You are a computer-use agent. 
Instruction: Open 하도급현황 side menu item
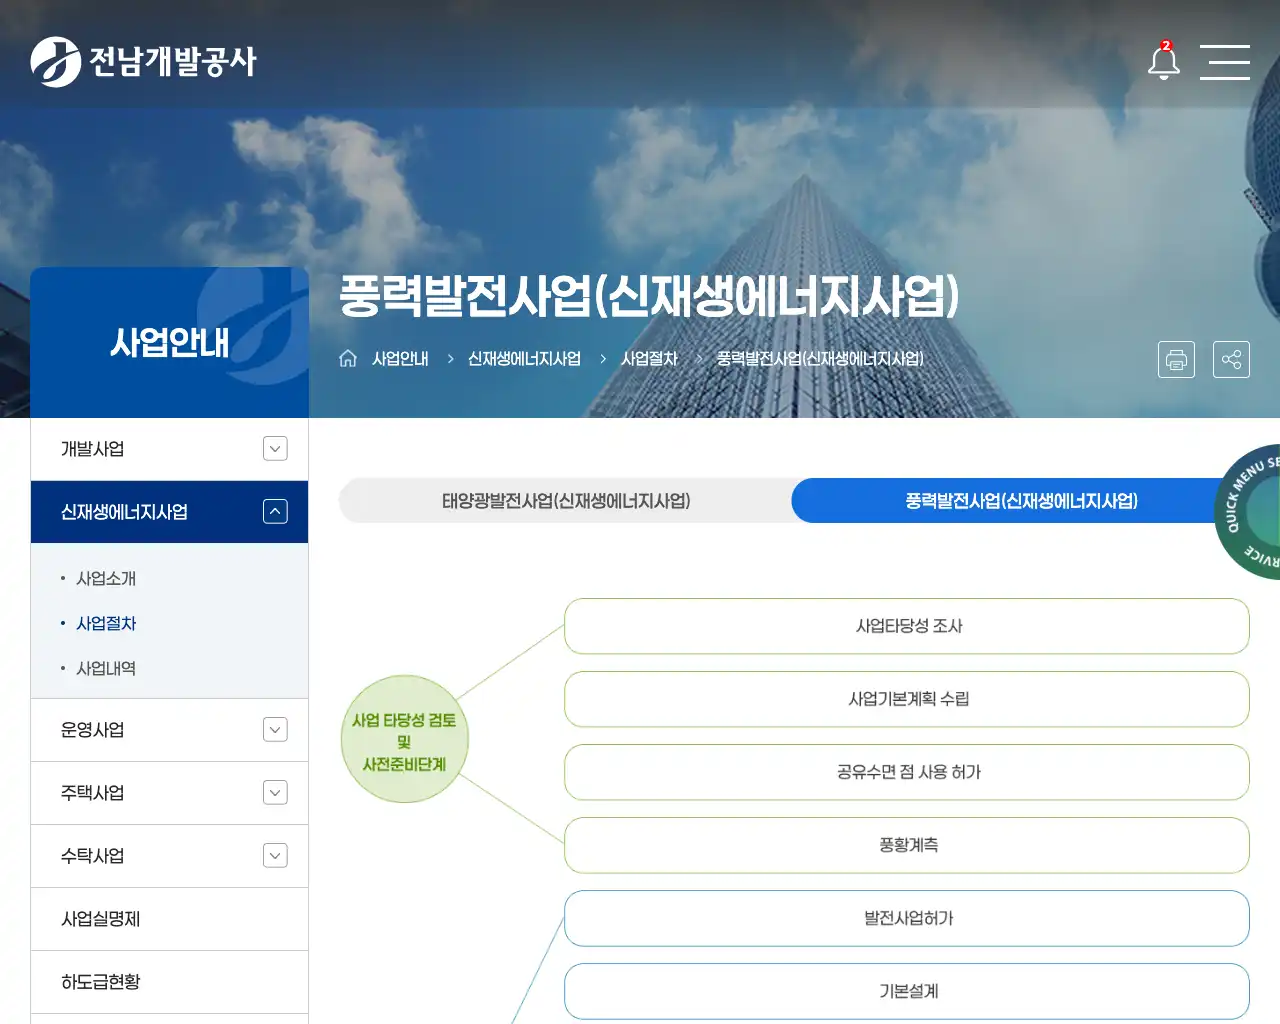pyautogui.click(x=169, y=982)
